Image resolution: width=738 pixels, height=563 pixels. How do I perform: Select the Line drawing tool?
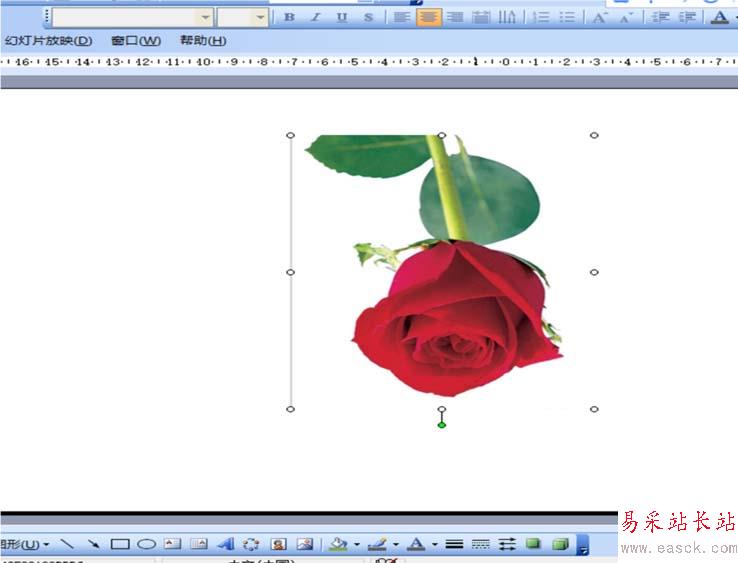pyautogui.click(x=67, y=545)
